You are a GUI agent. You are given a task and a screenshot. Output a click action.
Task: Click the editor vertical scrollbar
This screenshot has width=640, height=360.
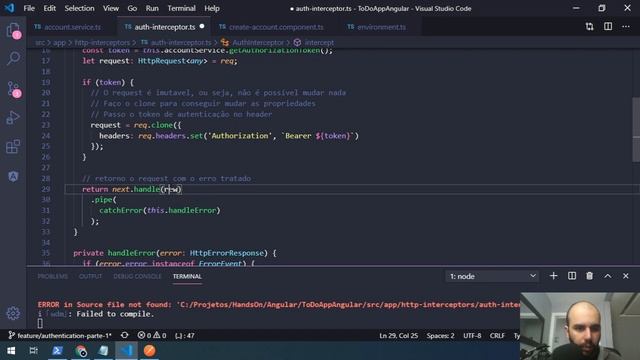(636, 130)
